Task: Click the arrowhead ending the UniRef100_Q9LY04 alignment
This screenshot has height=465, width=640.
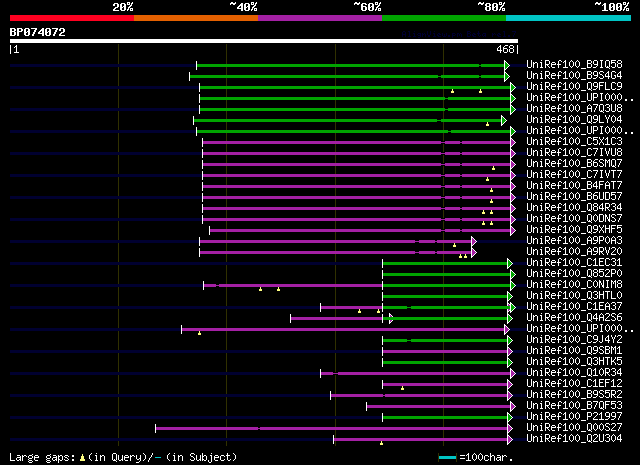Action: click(504, 120)
